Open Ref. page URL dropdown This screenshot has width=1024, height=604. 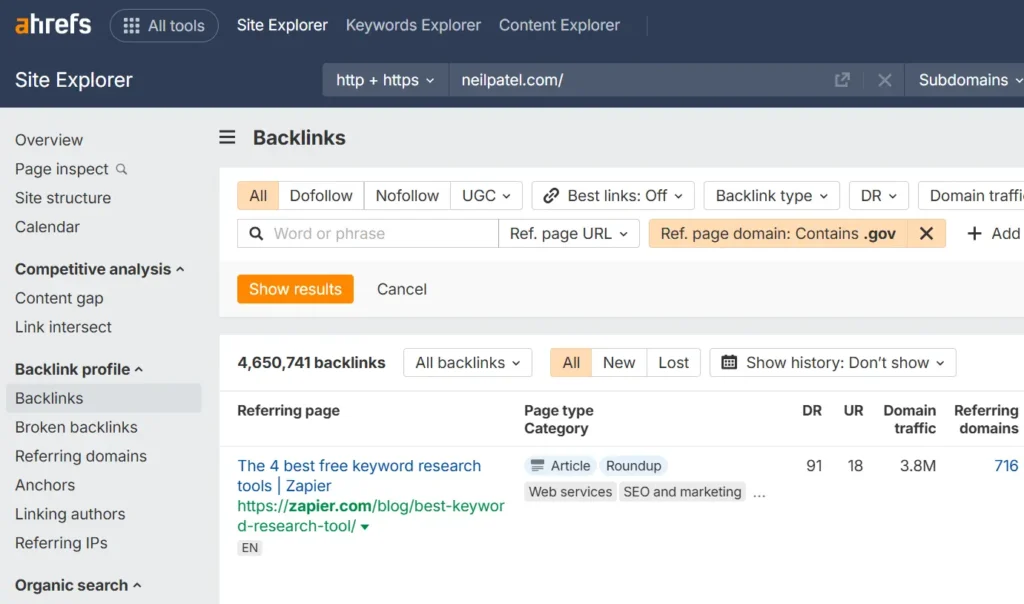click(x=569, y=234)
